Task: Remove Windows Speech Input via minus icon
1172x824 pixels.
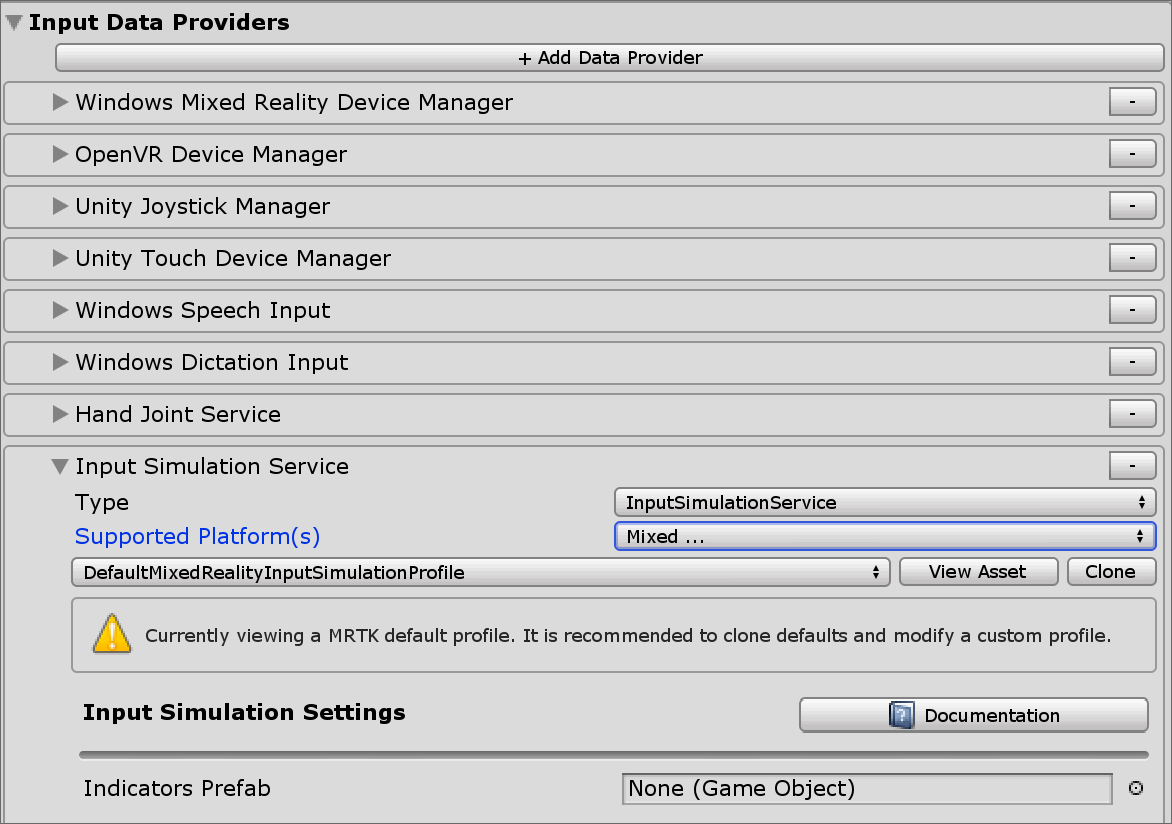Action: click(x=1131, y=310)
